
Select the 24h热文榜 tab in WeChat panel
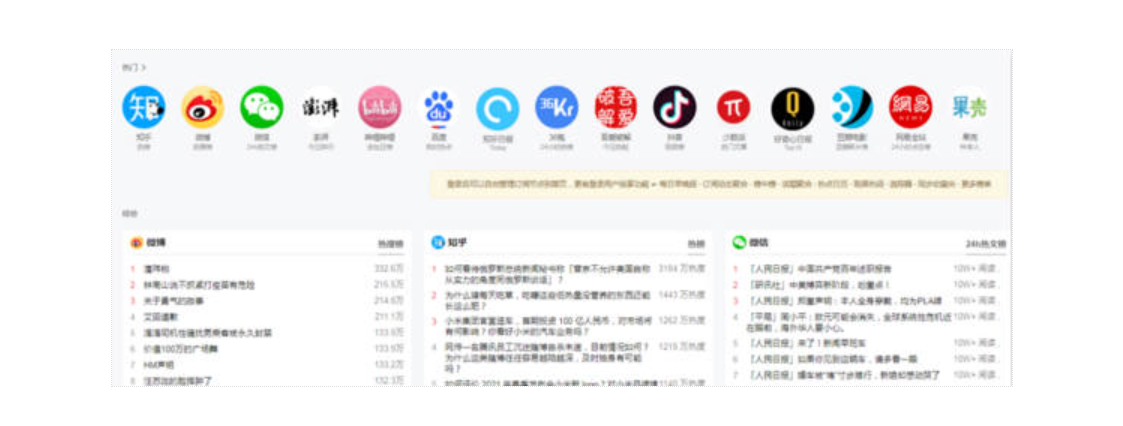coord(985,244)
